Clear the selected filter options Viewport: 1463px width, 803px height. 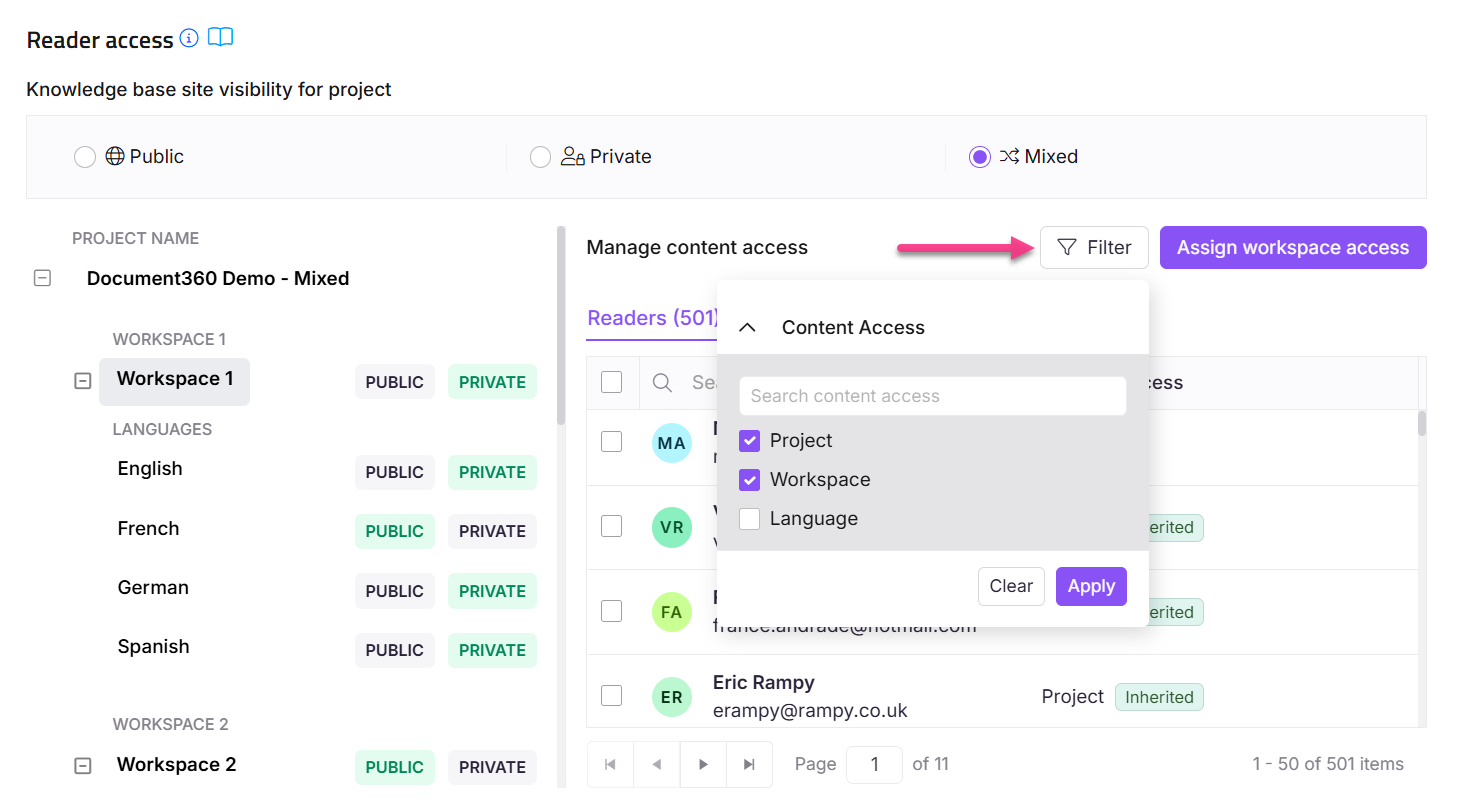point(1011,586)
